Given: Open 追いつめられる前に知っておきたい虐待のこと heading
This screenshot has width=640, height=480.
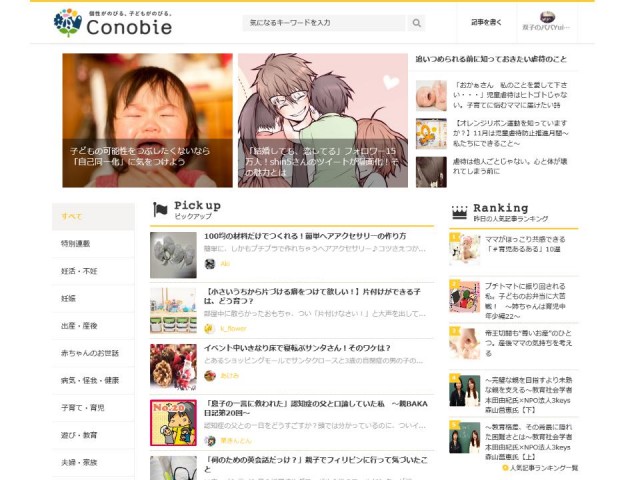Looking at the screenshot, I should 491,59.
